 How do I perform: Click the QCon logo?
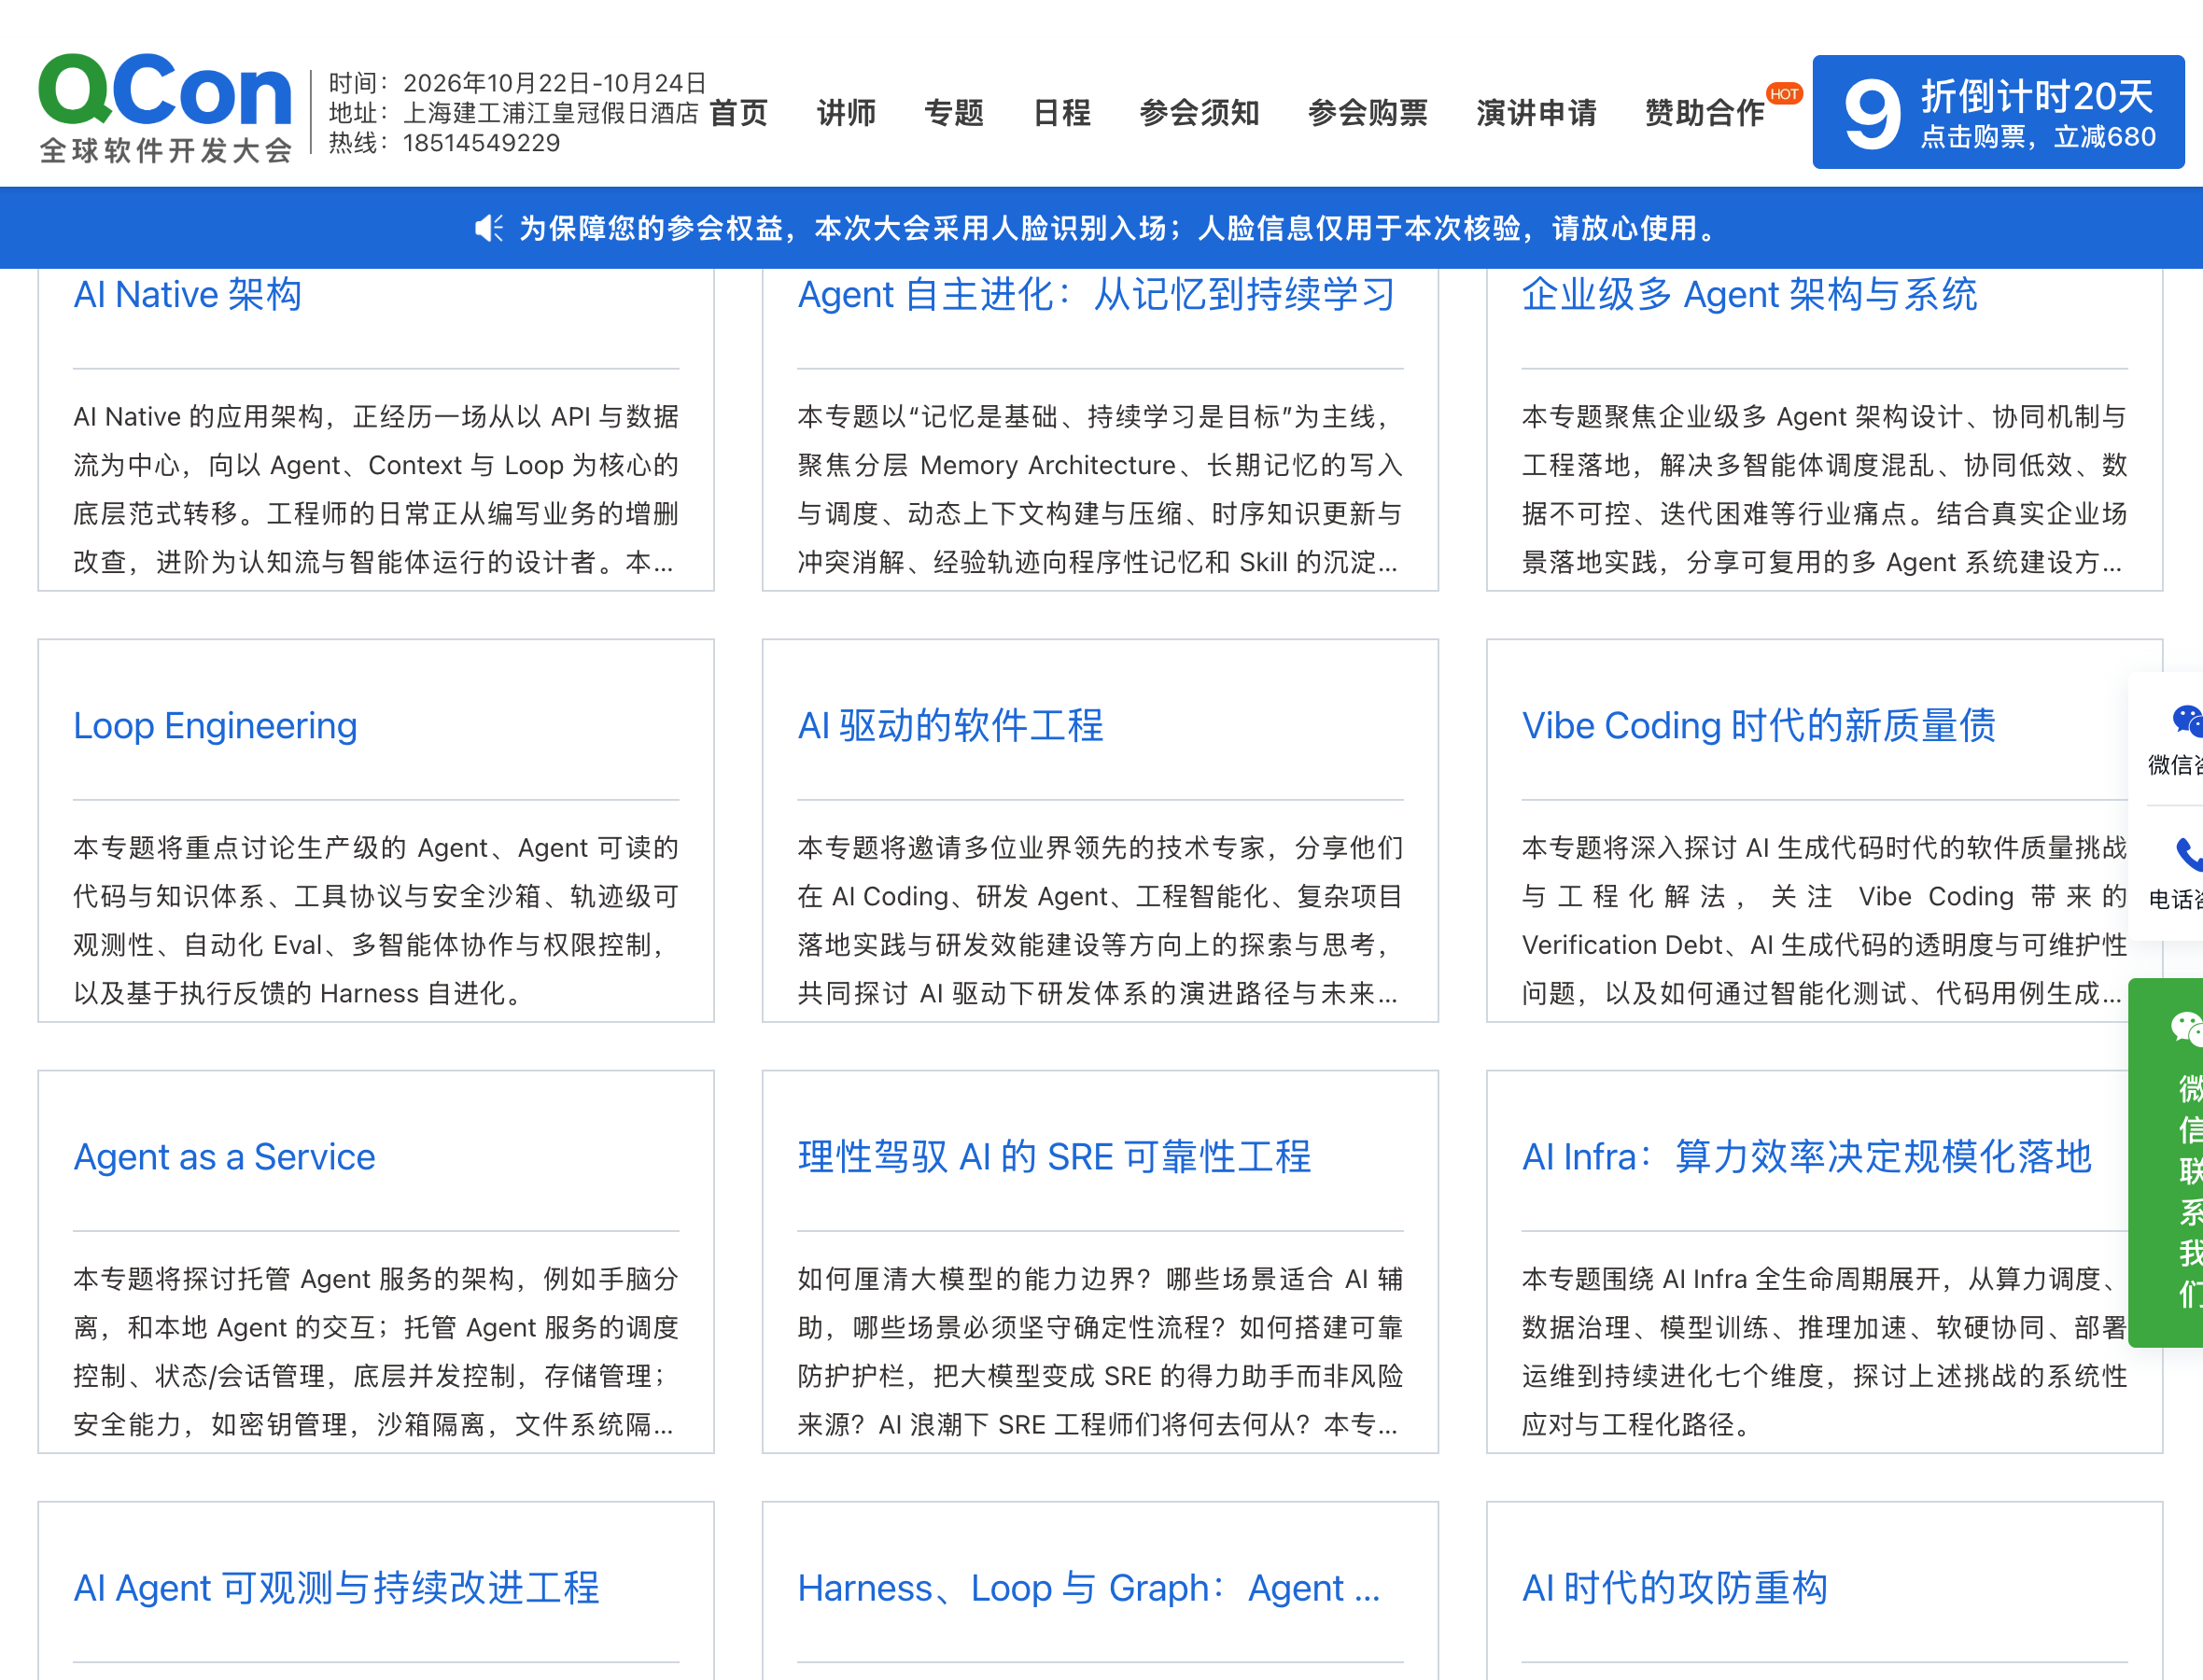(x=166, y=108)
